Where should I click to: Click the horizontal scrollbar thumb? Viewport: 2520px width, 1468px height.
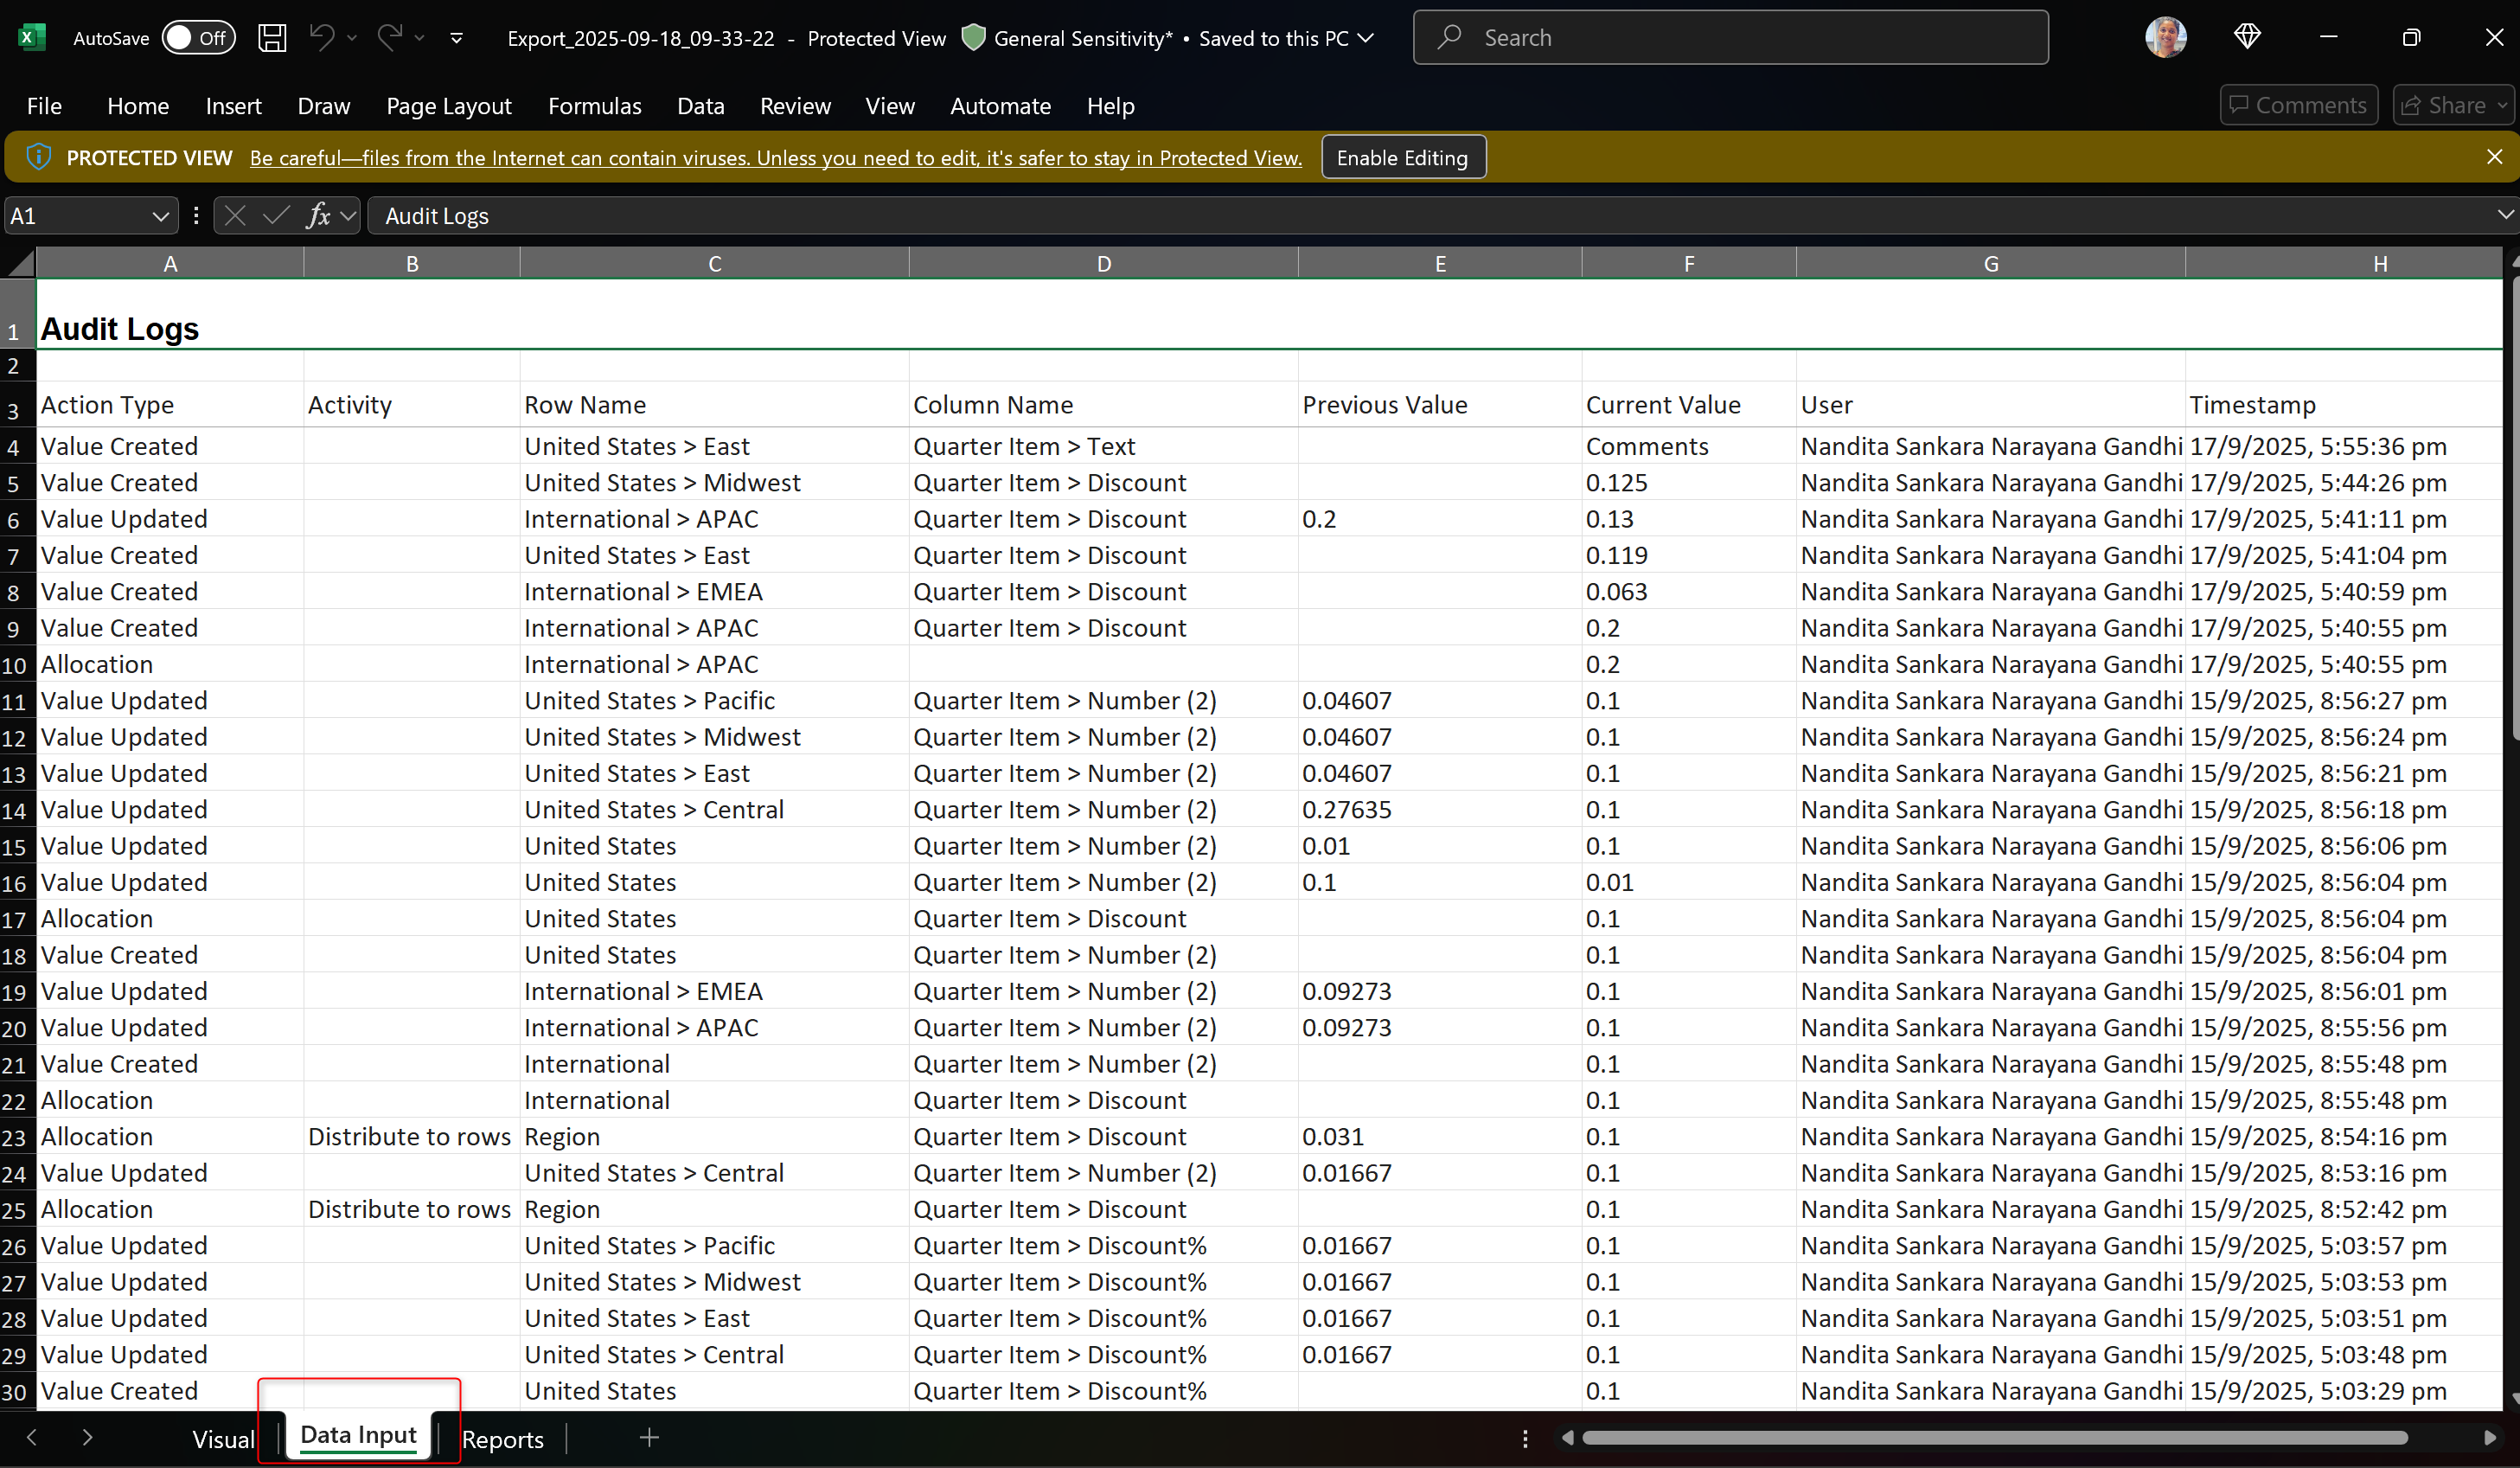pyautogui.click(x=1994, y=1438)
